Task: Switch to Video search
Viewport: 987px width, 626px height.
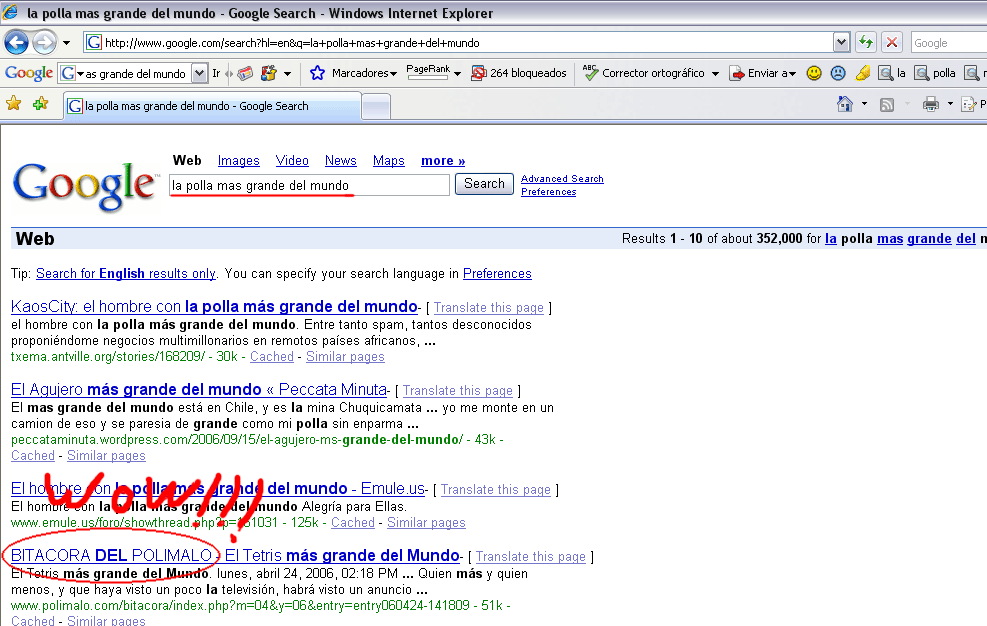Action: click(292, 161)
